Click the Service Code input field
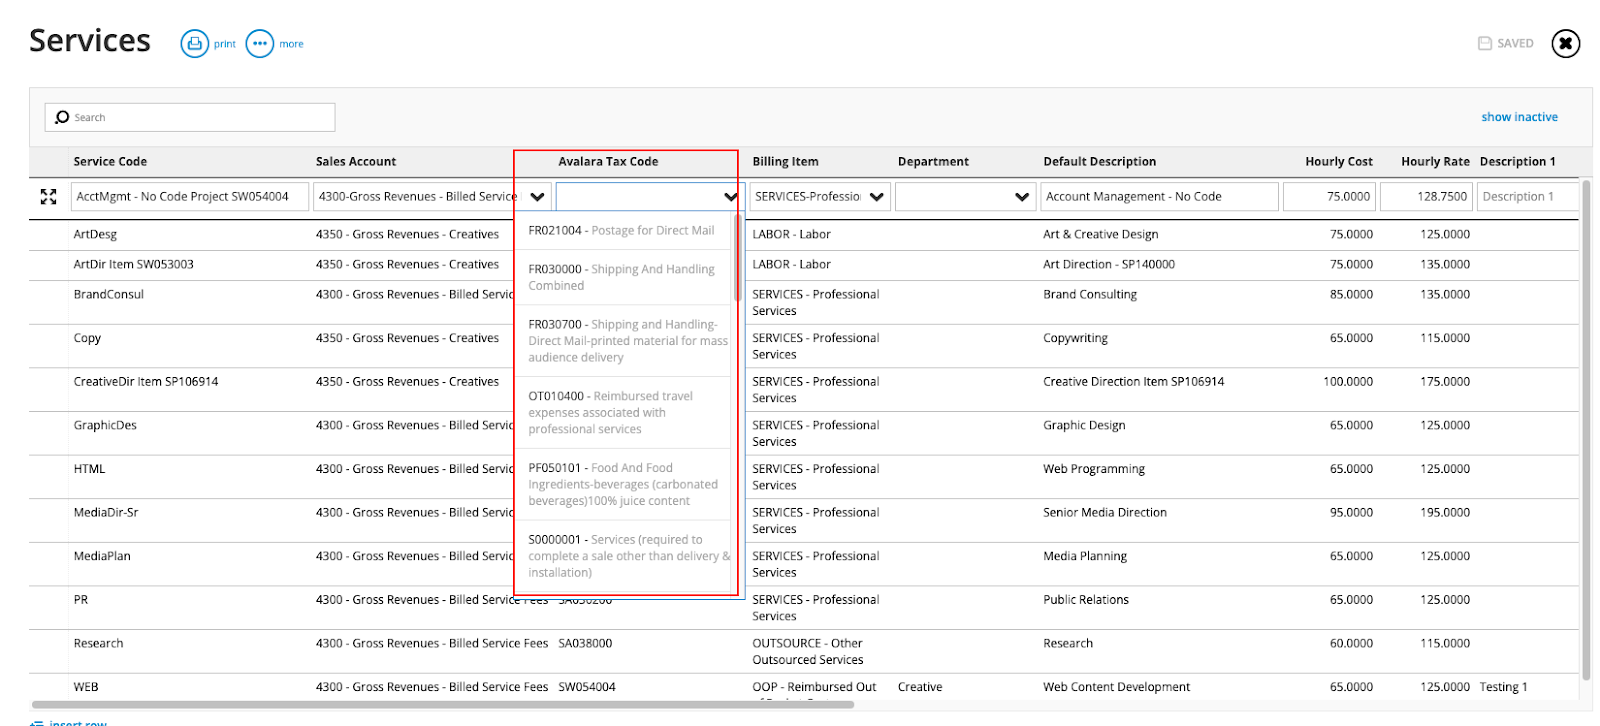1600x726 pixels. tap(189, 197)
